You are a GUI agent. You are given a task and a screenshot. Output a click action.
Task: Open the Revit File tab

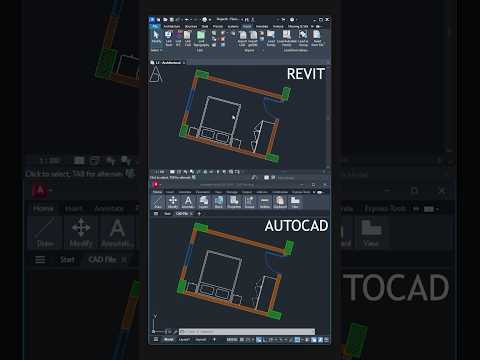coord(155,26)
